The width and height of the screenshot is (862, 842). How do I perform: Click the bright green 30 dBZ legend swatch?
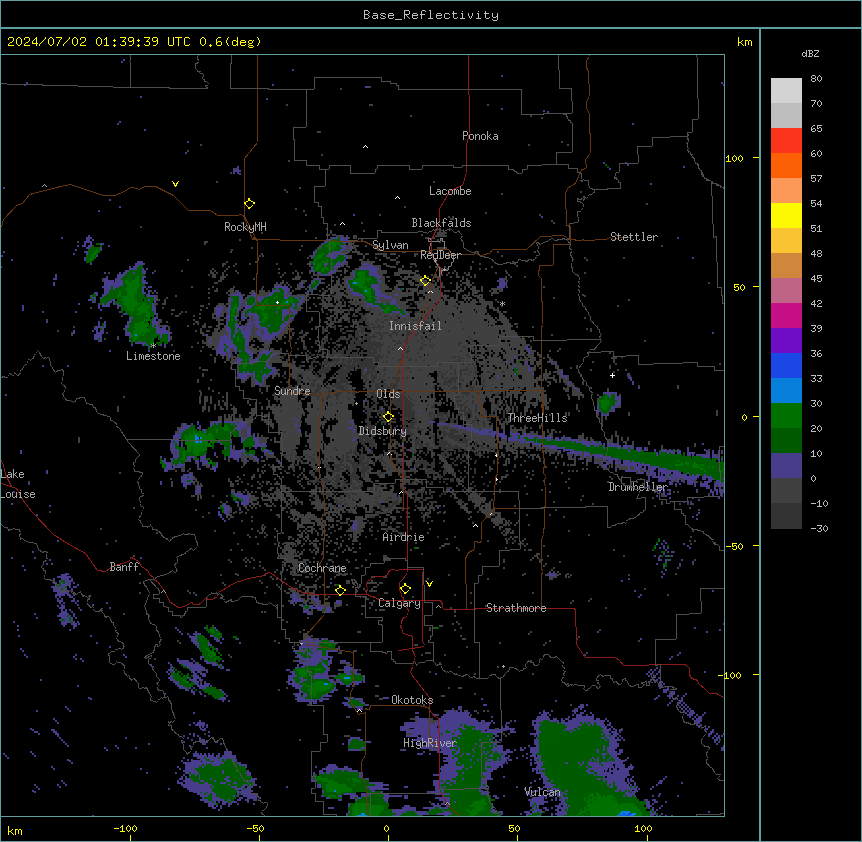(786, 416)
